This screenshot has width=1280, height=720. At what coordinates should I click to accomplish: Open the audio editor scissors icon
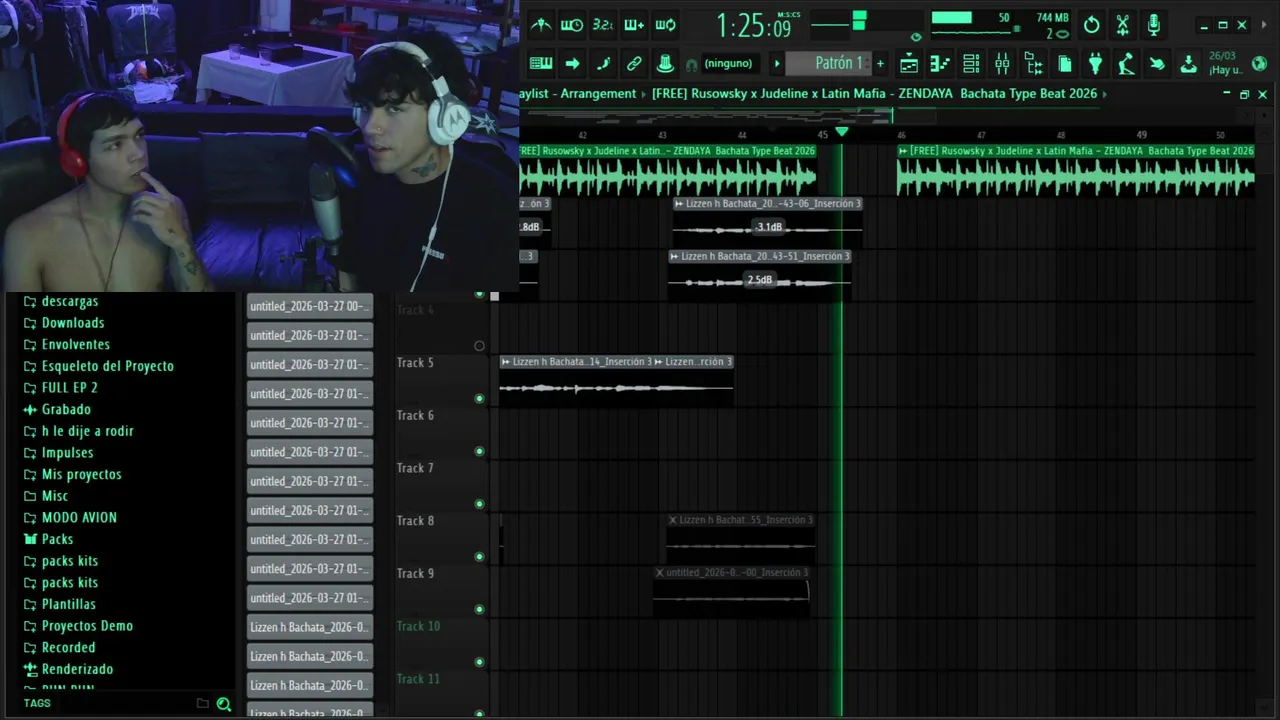[x=1123, y=25]
